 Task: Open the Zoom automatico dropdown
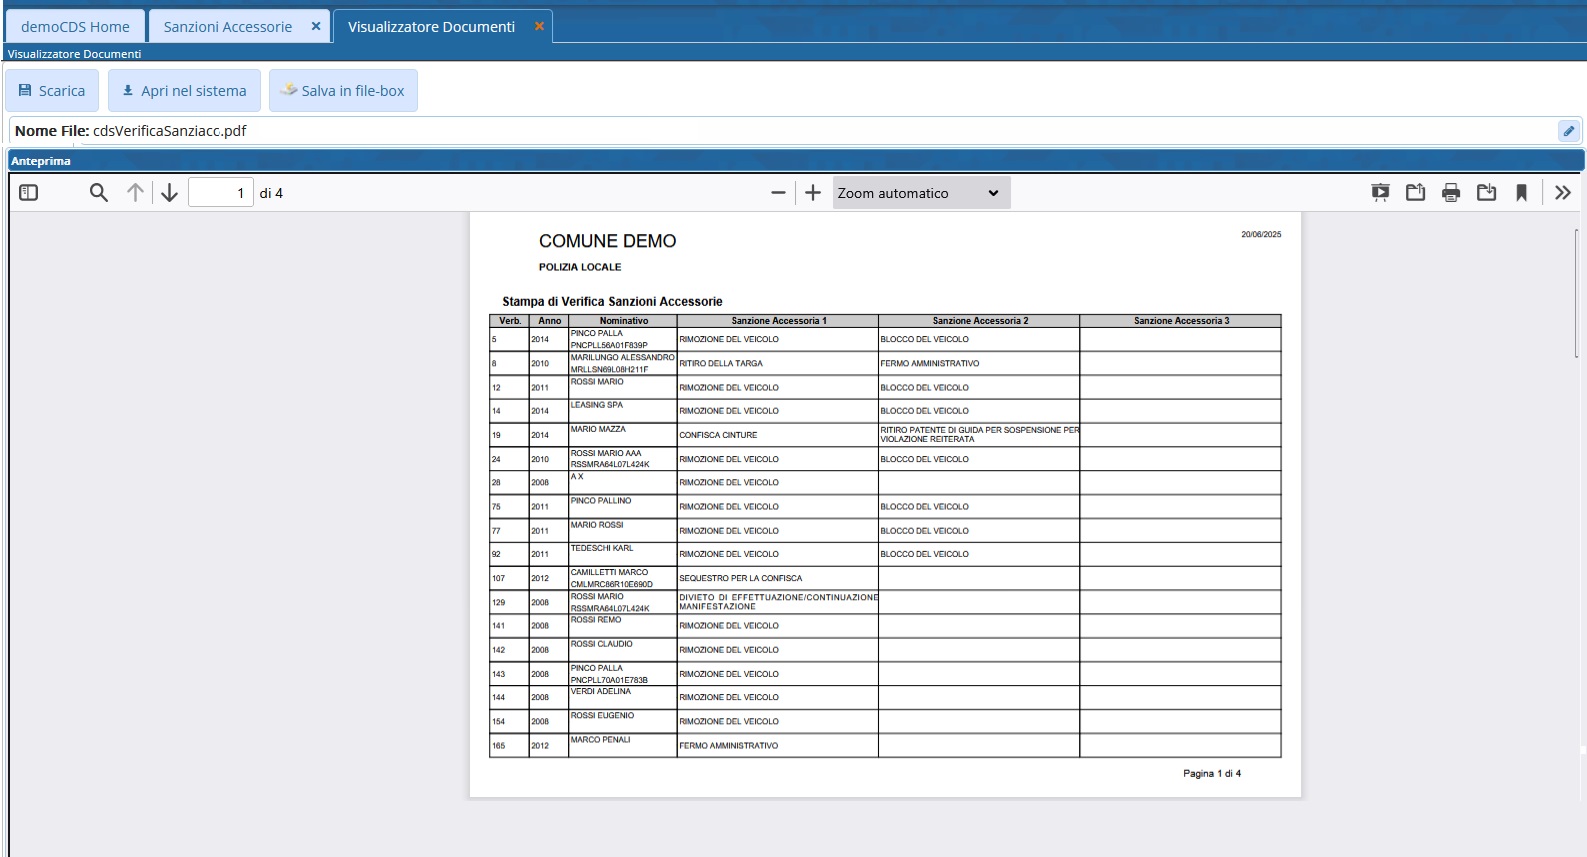point(920,193)
